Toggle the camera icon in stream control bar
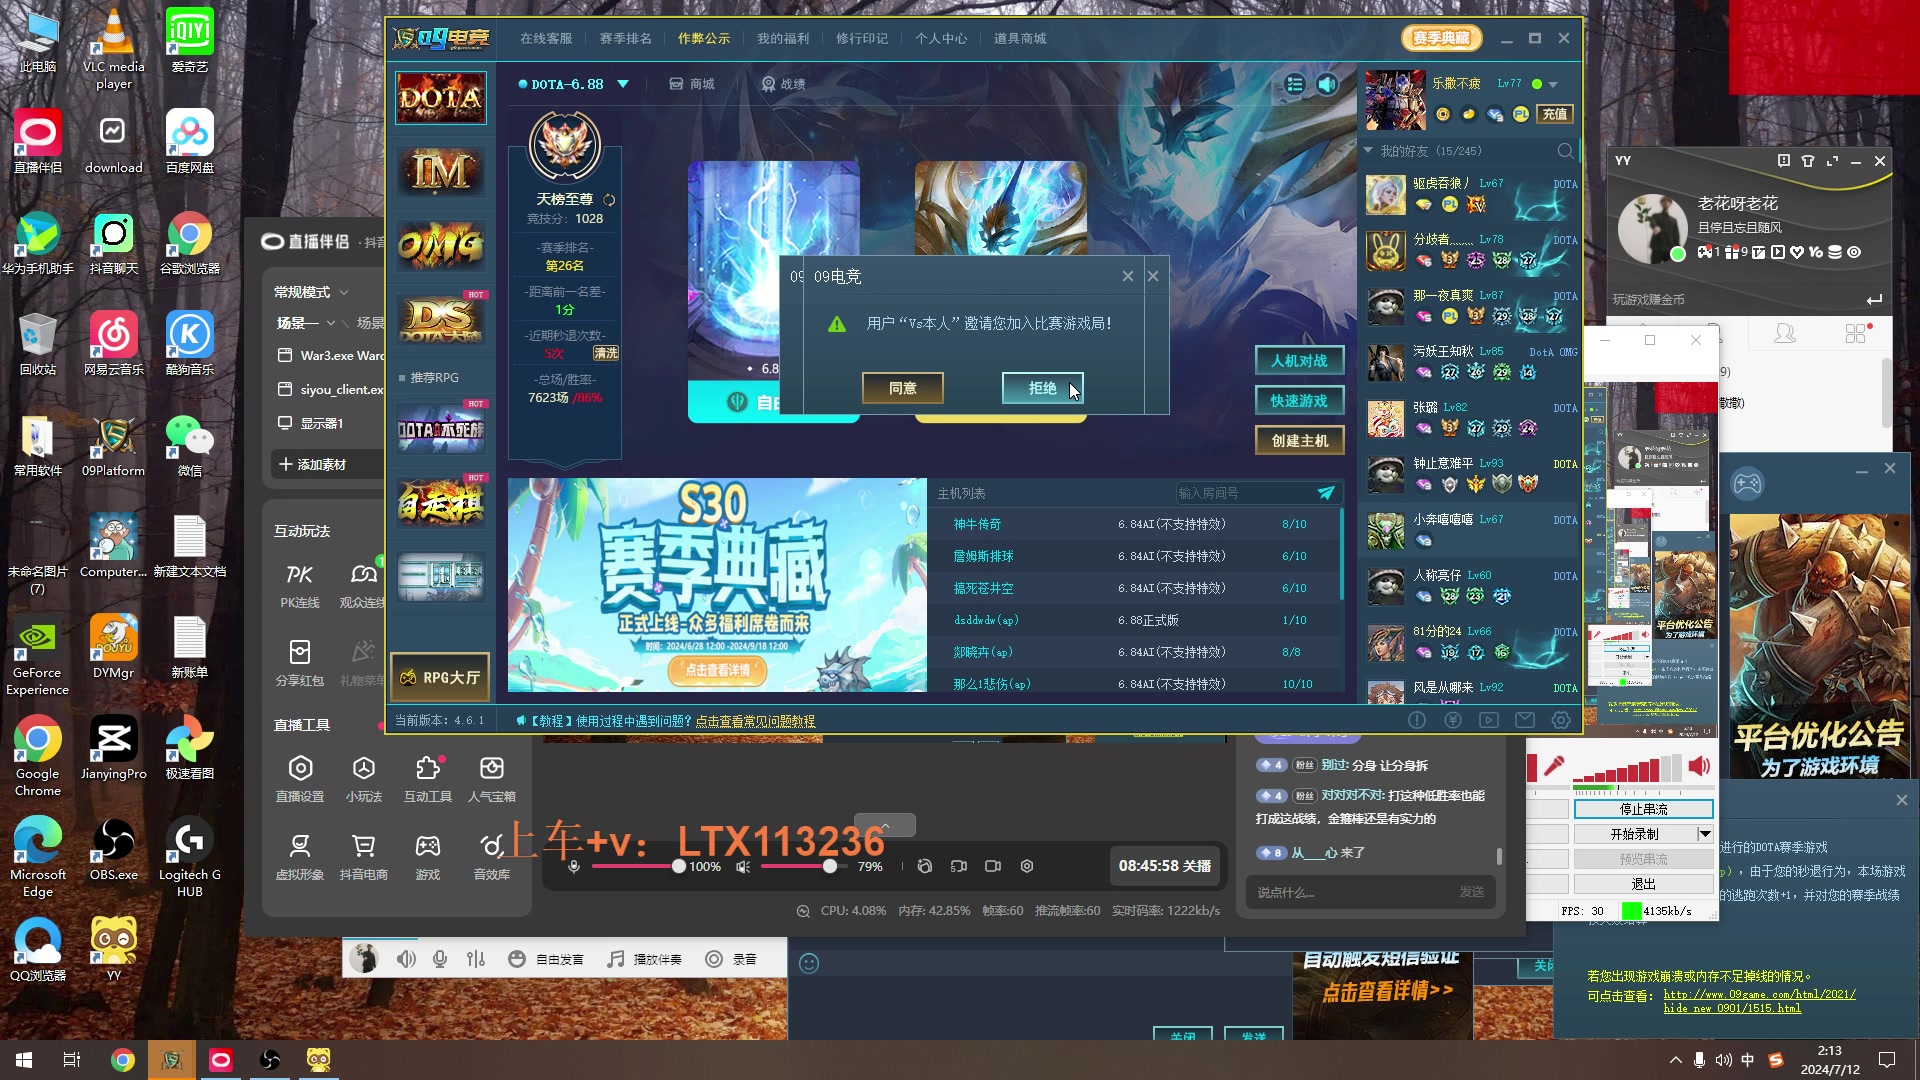 tap(993, 866)
